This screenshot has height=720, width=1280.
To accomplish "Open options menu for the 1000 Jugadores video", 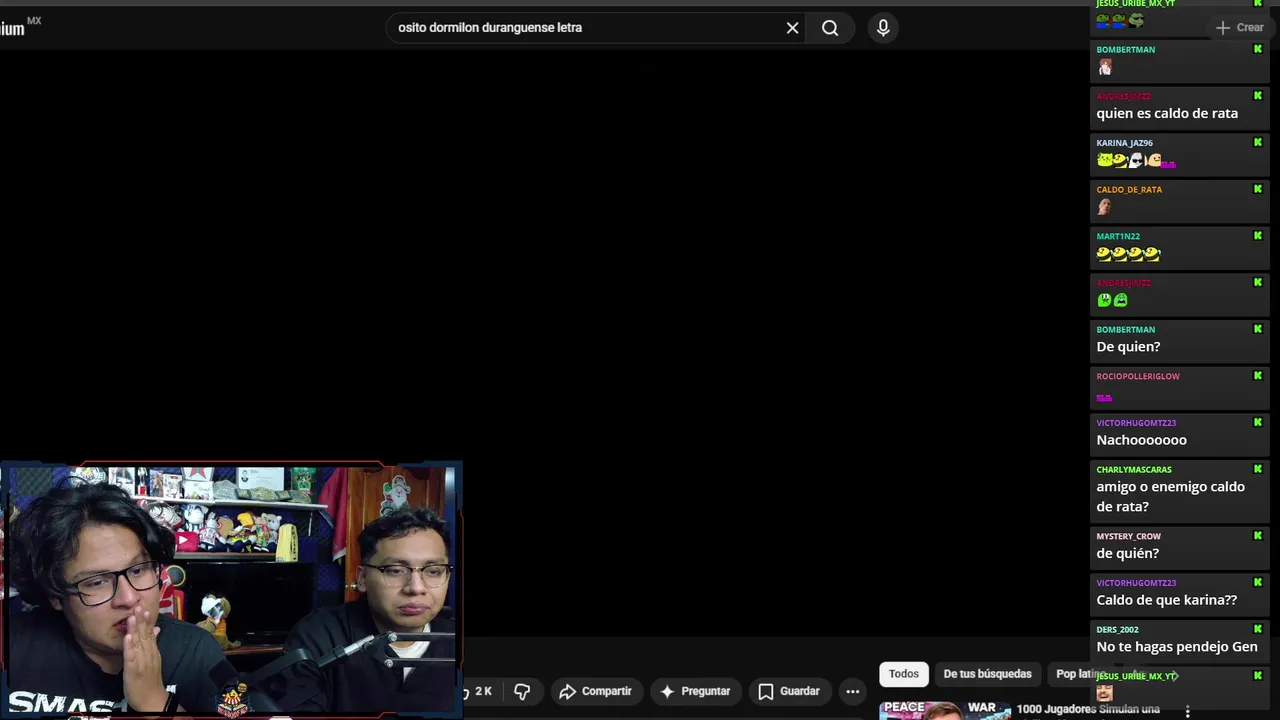I will coord(1187,710).
